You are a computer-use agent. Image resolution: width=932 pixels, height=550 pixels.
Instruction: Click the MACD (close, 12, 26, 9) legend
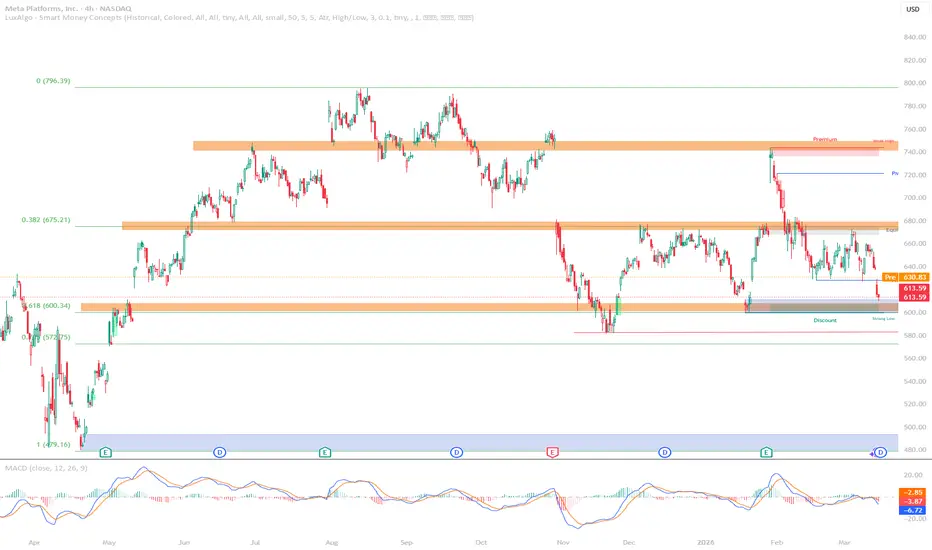coord(46,468)
